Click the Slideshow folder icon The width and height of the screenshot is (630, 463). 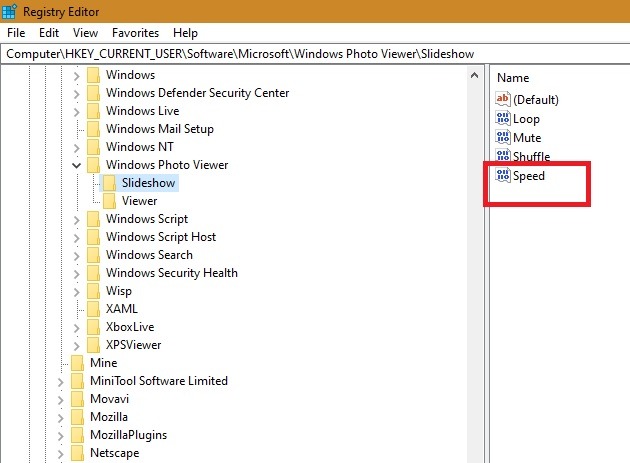click(x=109, y=183)
